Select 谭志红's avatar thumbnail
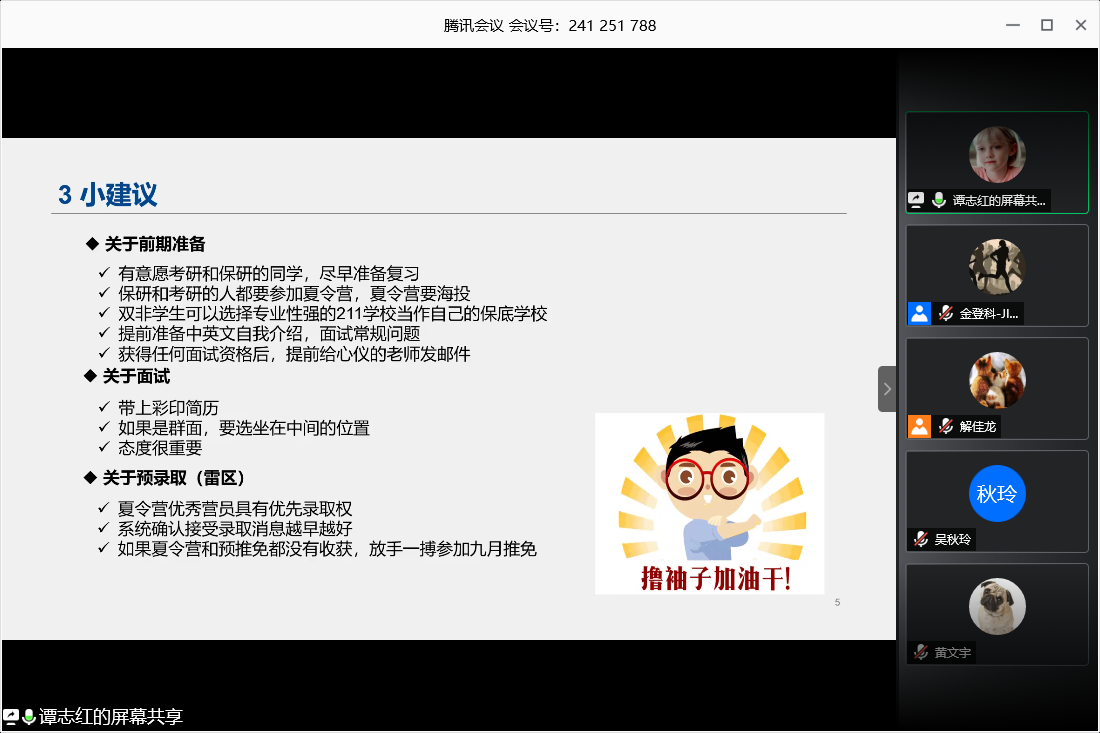The width and height of the screenshot is (1100, 733). (x=997, y=155)
